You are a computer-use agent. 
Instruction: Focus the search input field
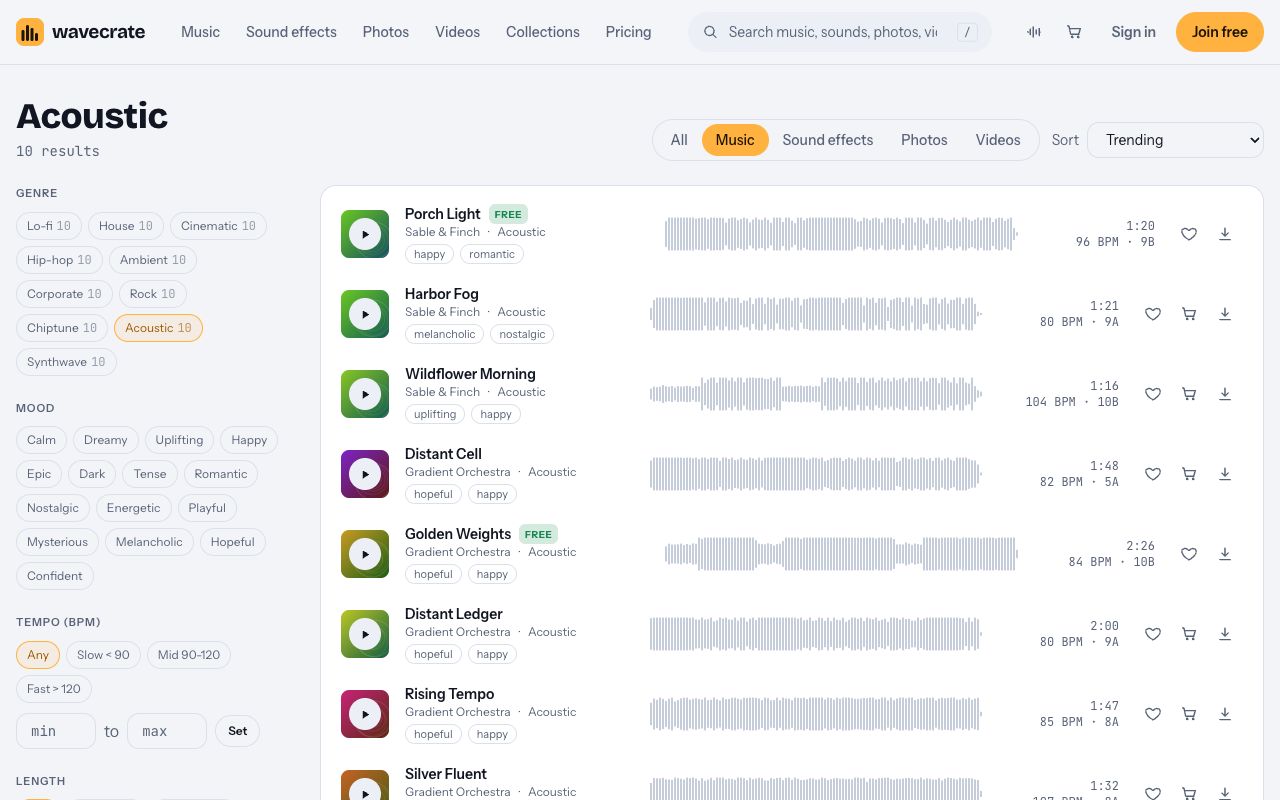(833, 32)
